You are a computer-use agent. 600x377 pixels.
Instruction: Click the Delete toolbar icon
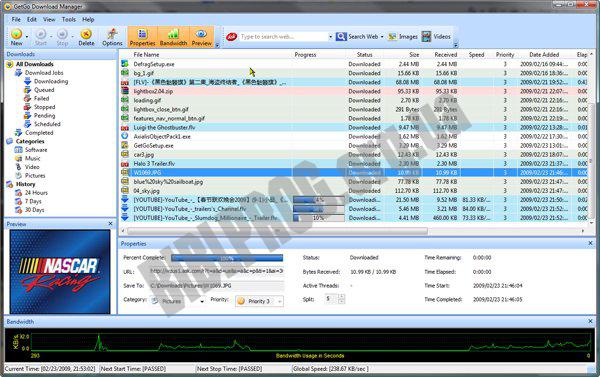86,37
